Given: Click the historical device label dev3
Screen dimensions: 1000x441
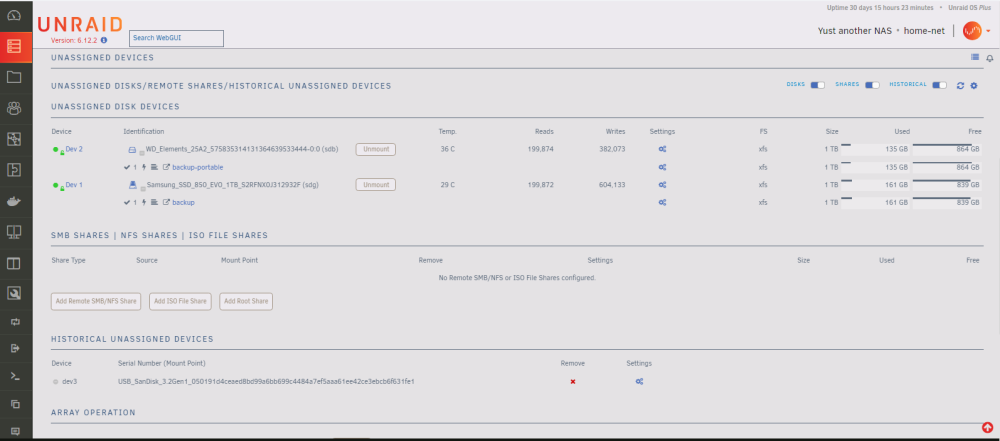Looking at the screenshot, I should [70, 382].
